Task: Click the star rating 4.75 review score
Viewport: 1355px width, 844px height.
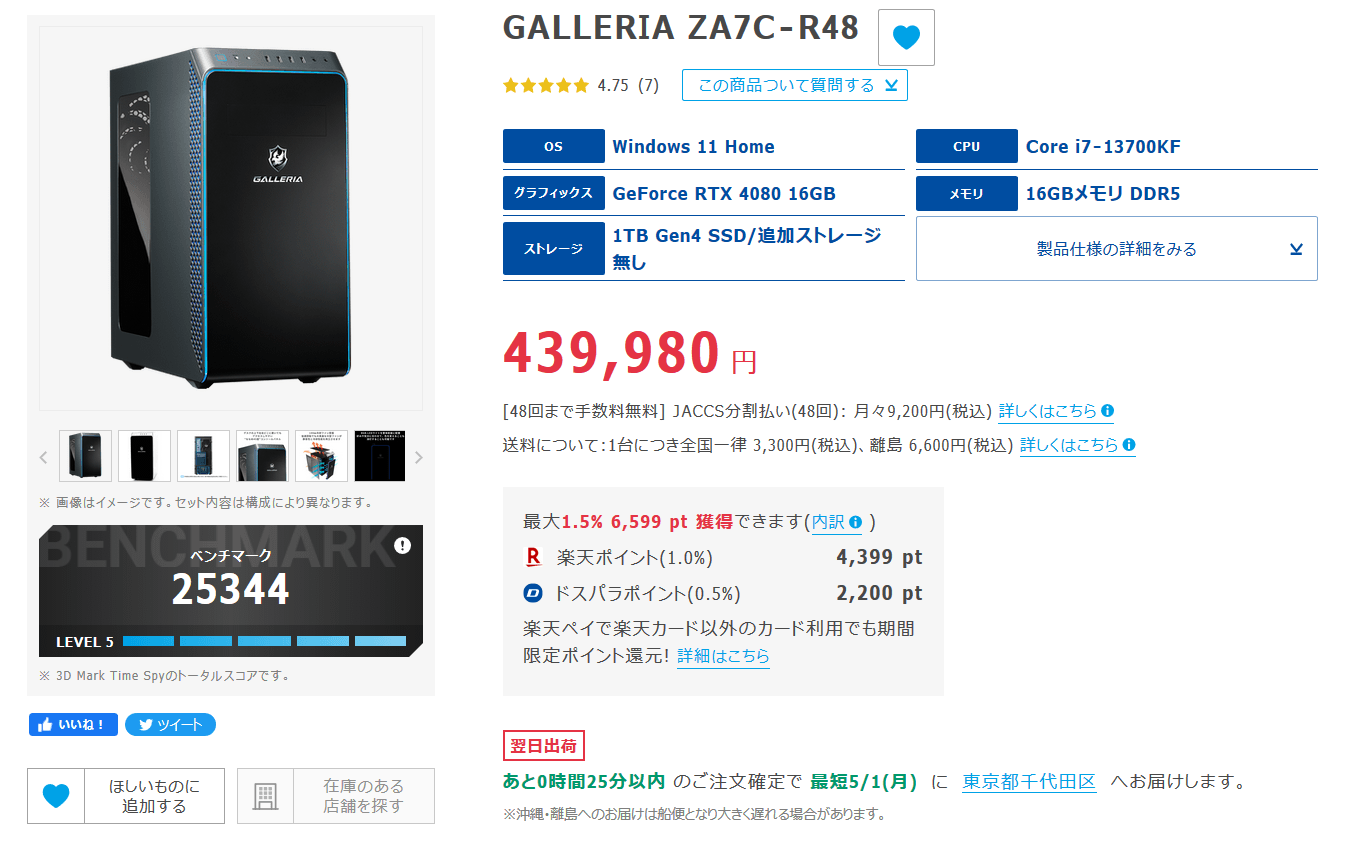Action: click(581, 85)
